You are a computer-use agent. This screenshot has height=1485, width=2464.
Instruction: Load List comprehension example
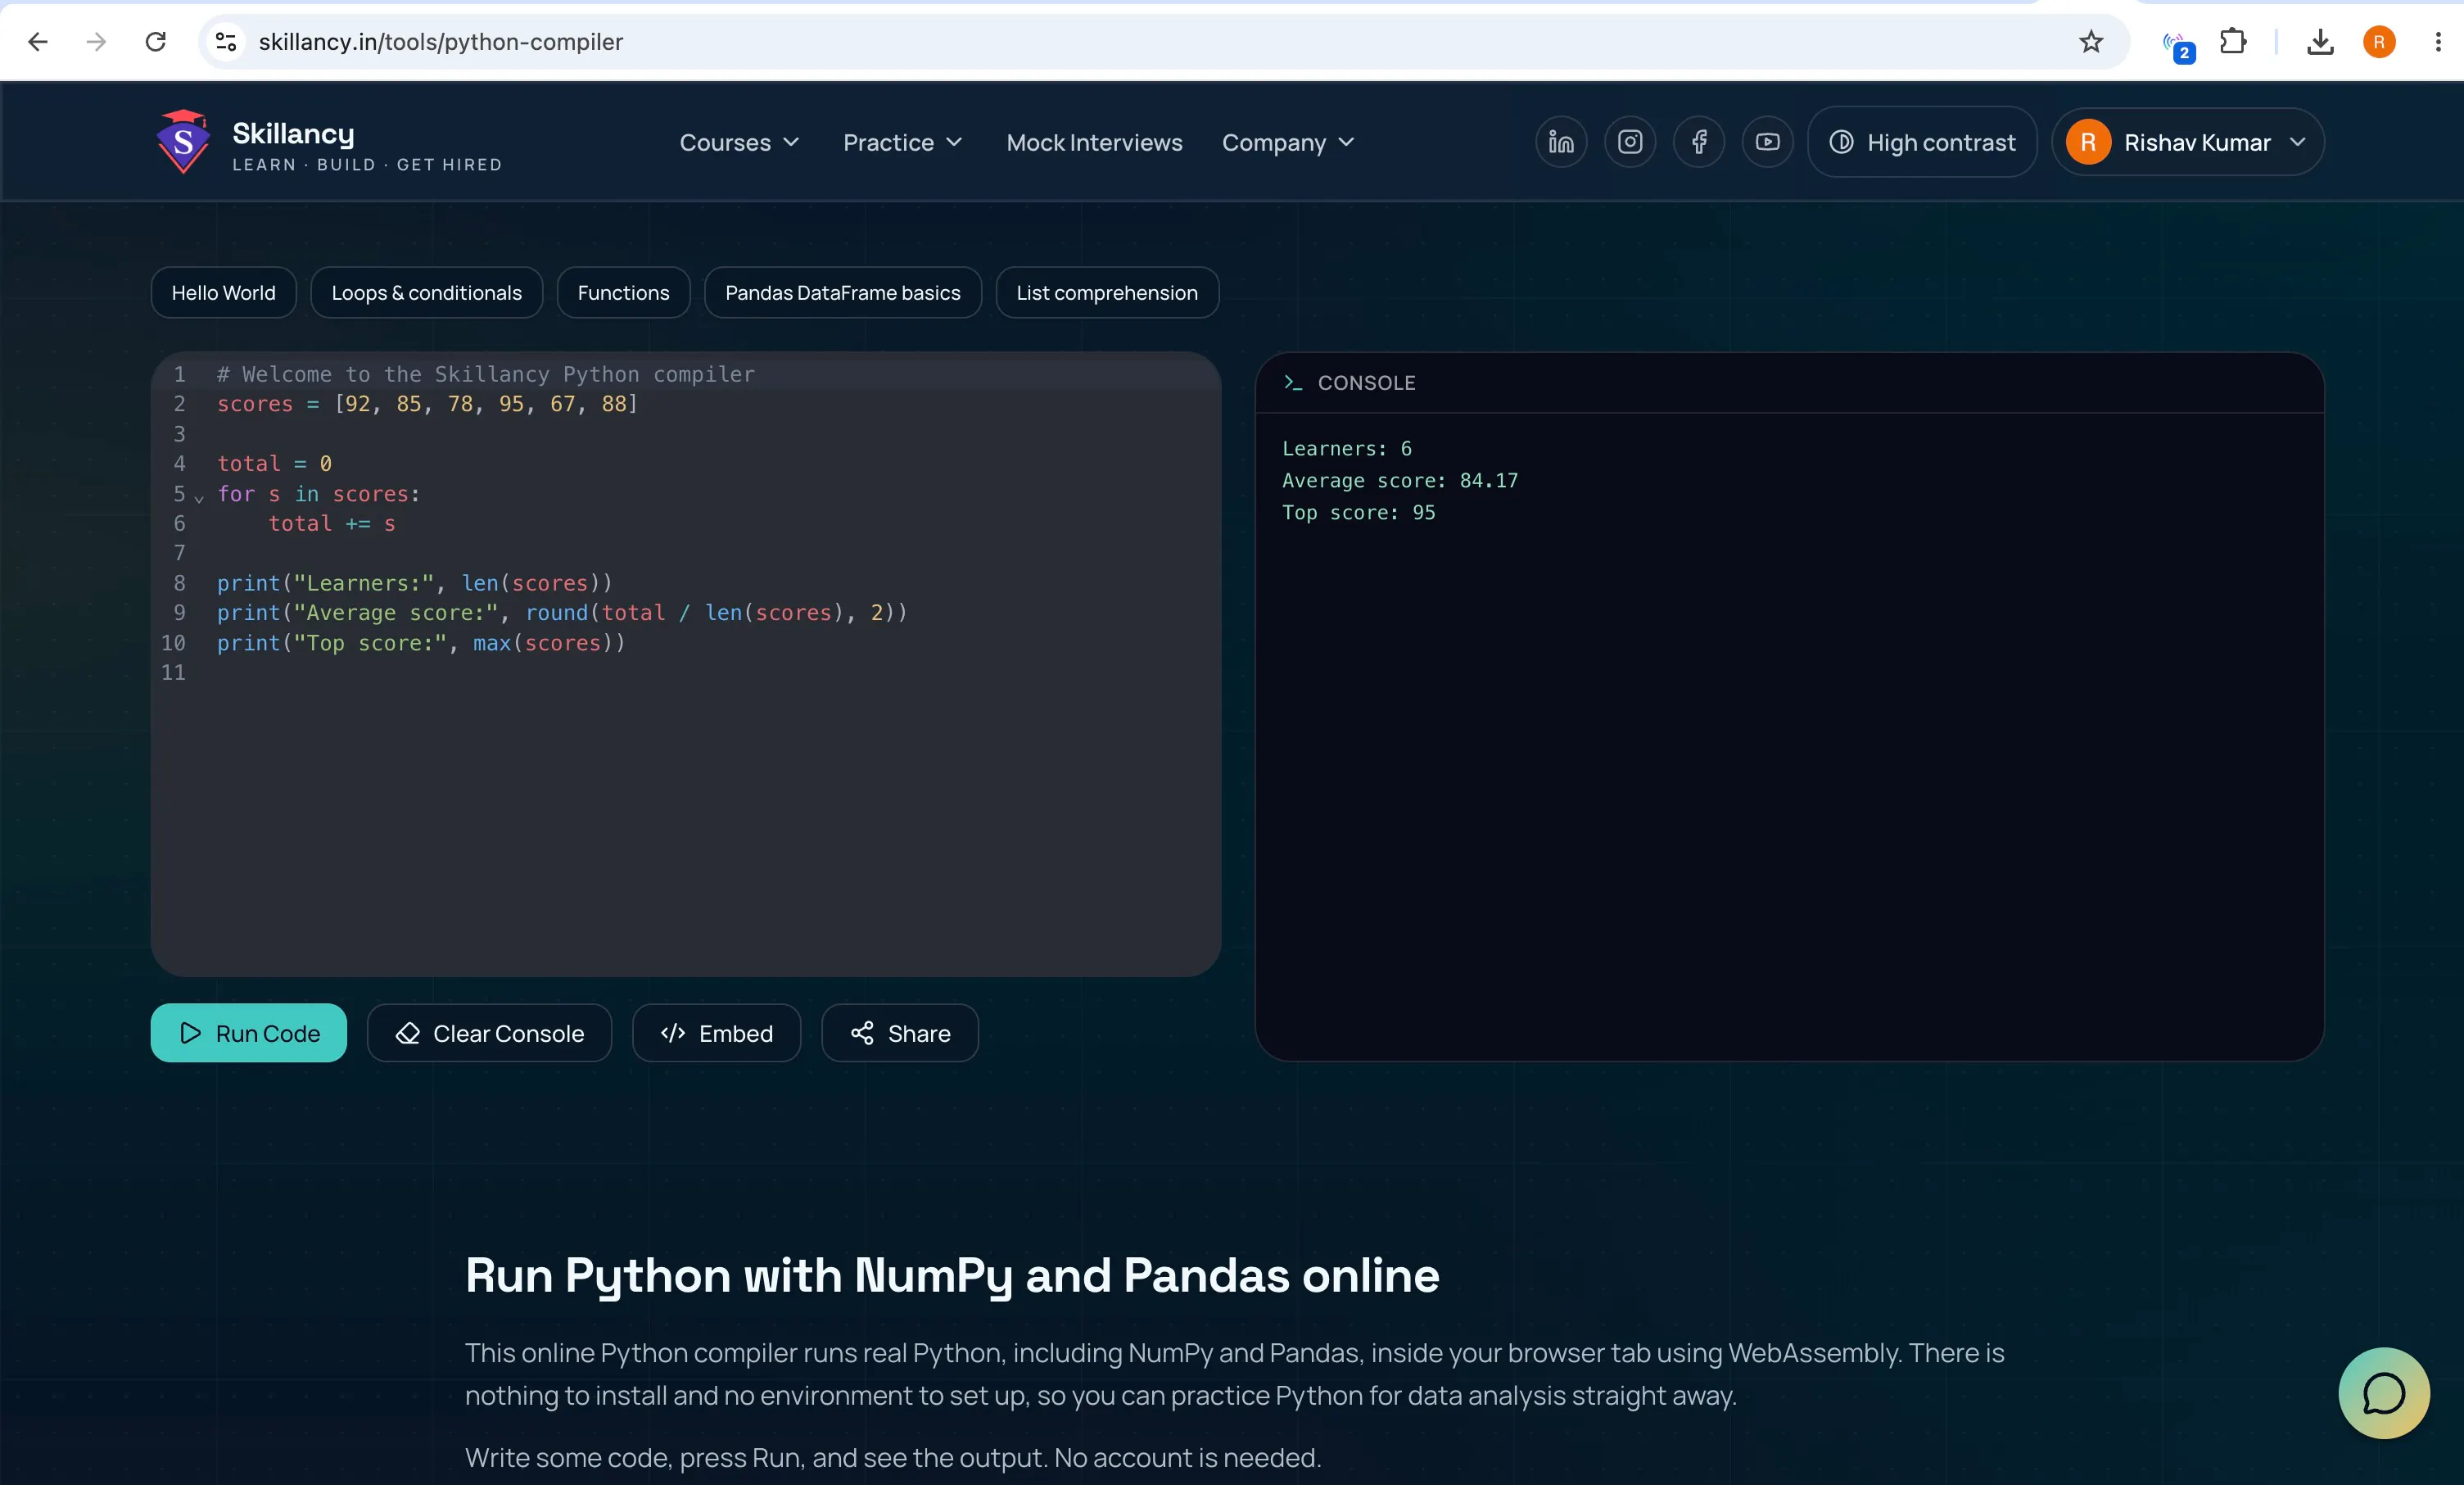(x=1106, y=292)
